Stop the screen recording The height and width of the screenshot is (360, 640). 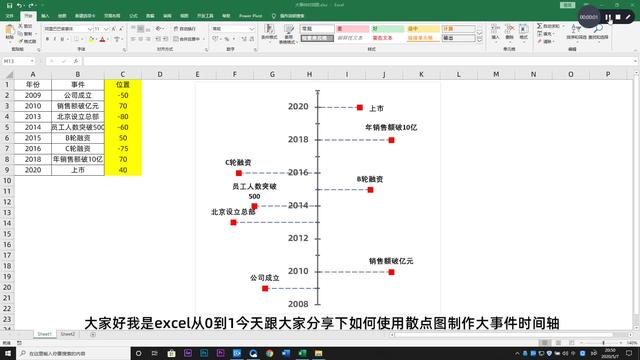click(x=618, y=17)
